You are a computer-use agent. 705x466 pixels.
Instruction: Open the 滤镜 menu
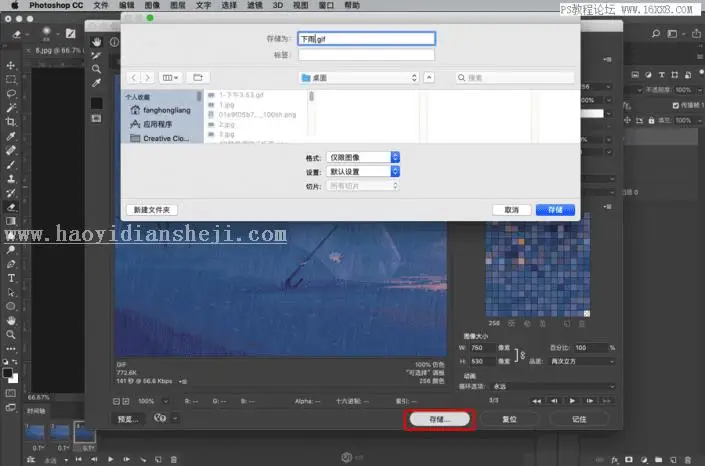point(254,5)
